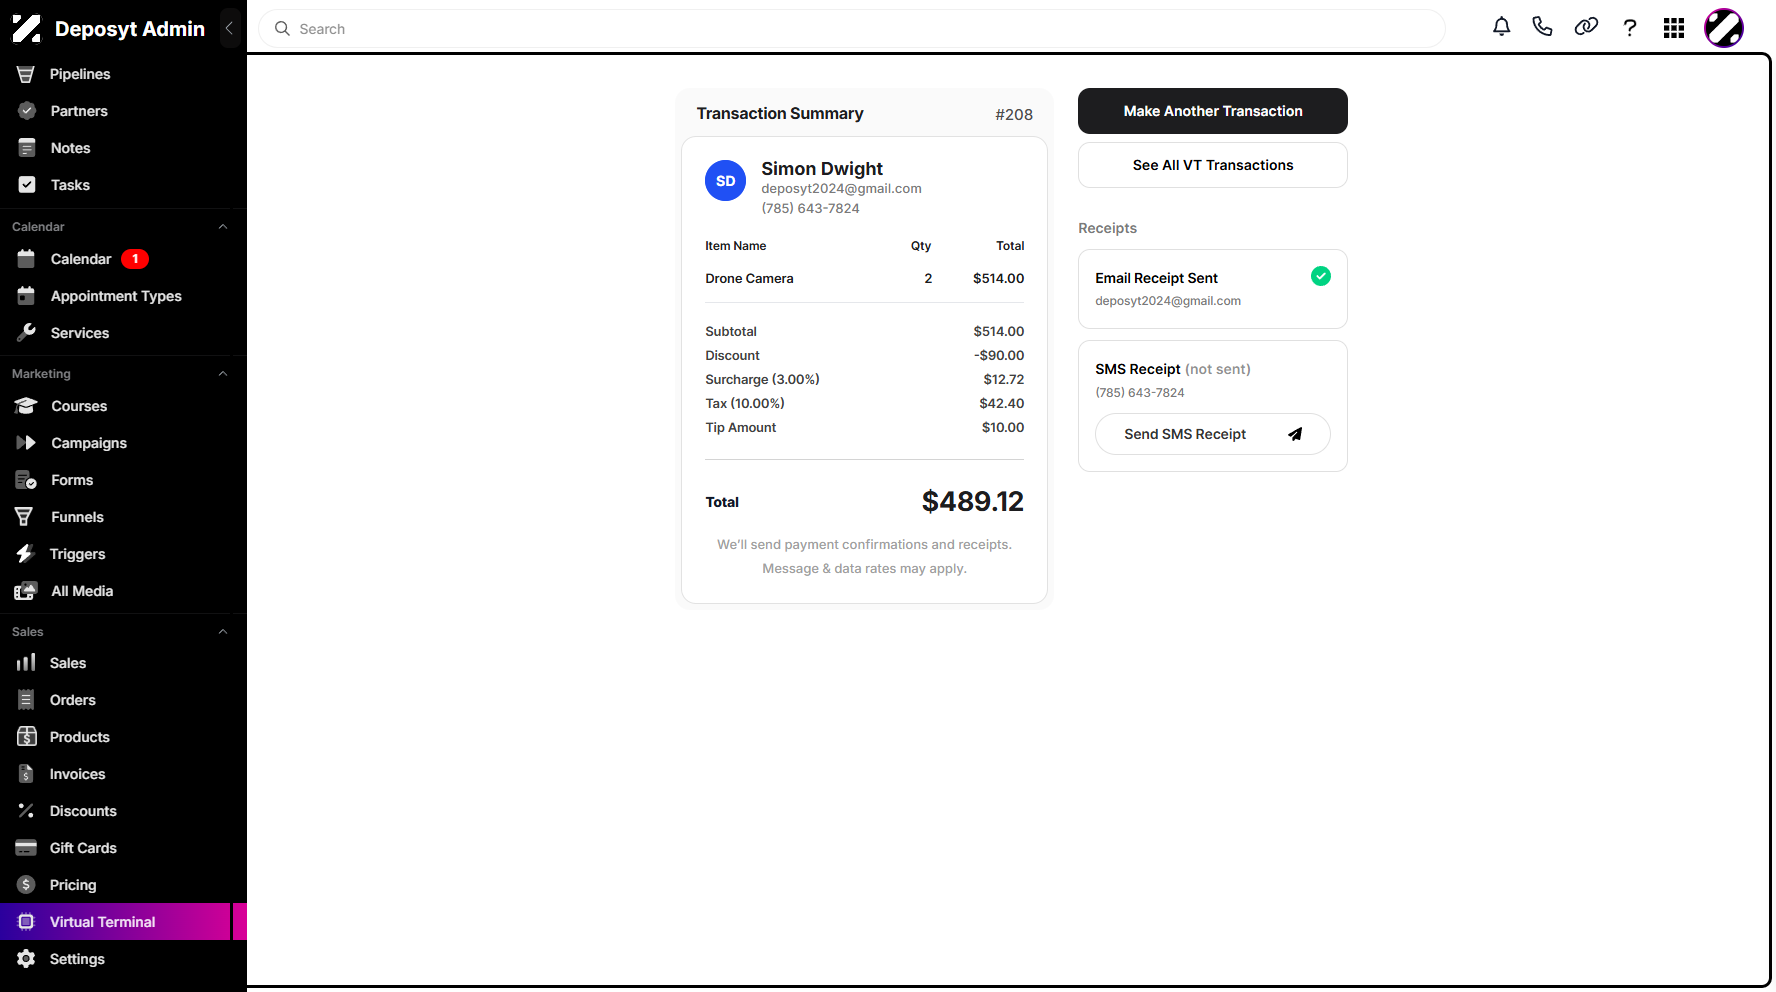
Task: Open Tasks in the sidebar
Action: click(115, 185)
